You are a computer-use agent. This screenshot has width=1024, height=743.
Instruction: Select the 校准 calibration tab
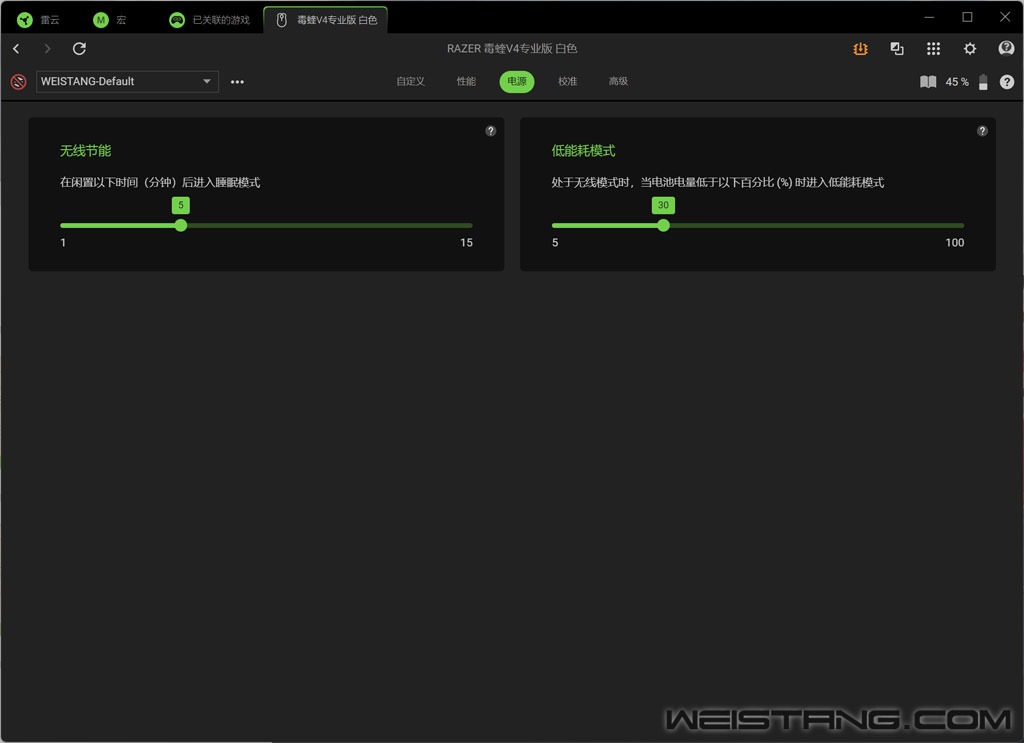coord(568,82)
